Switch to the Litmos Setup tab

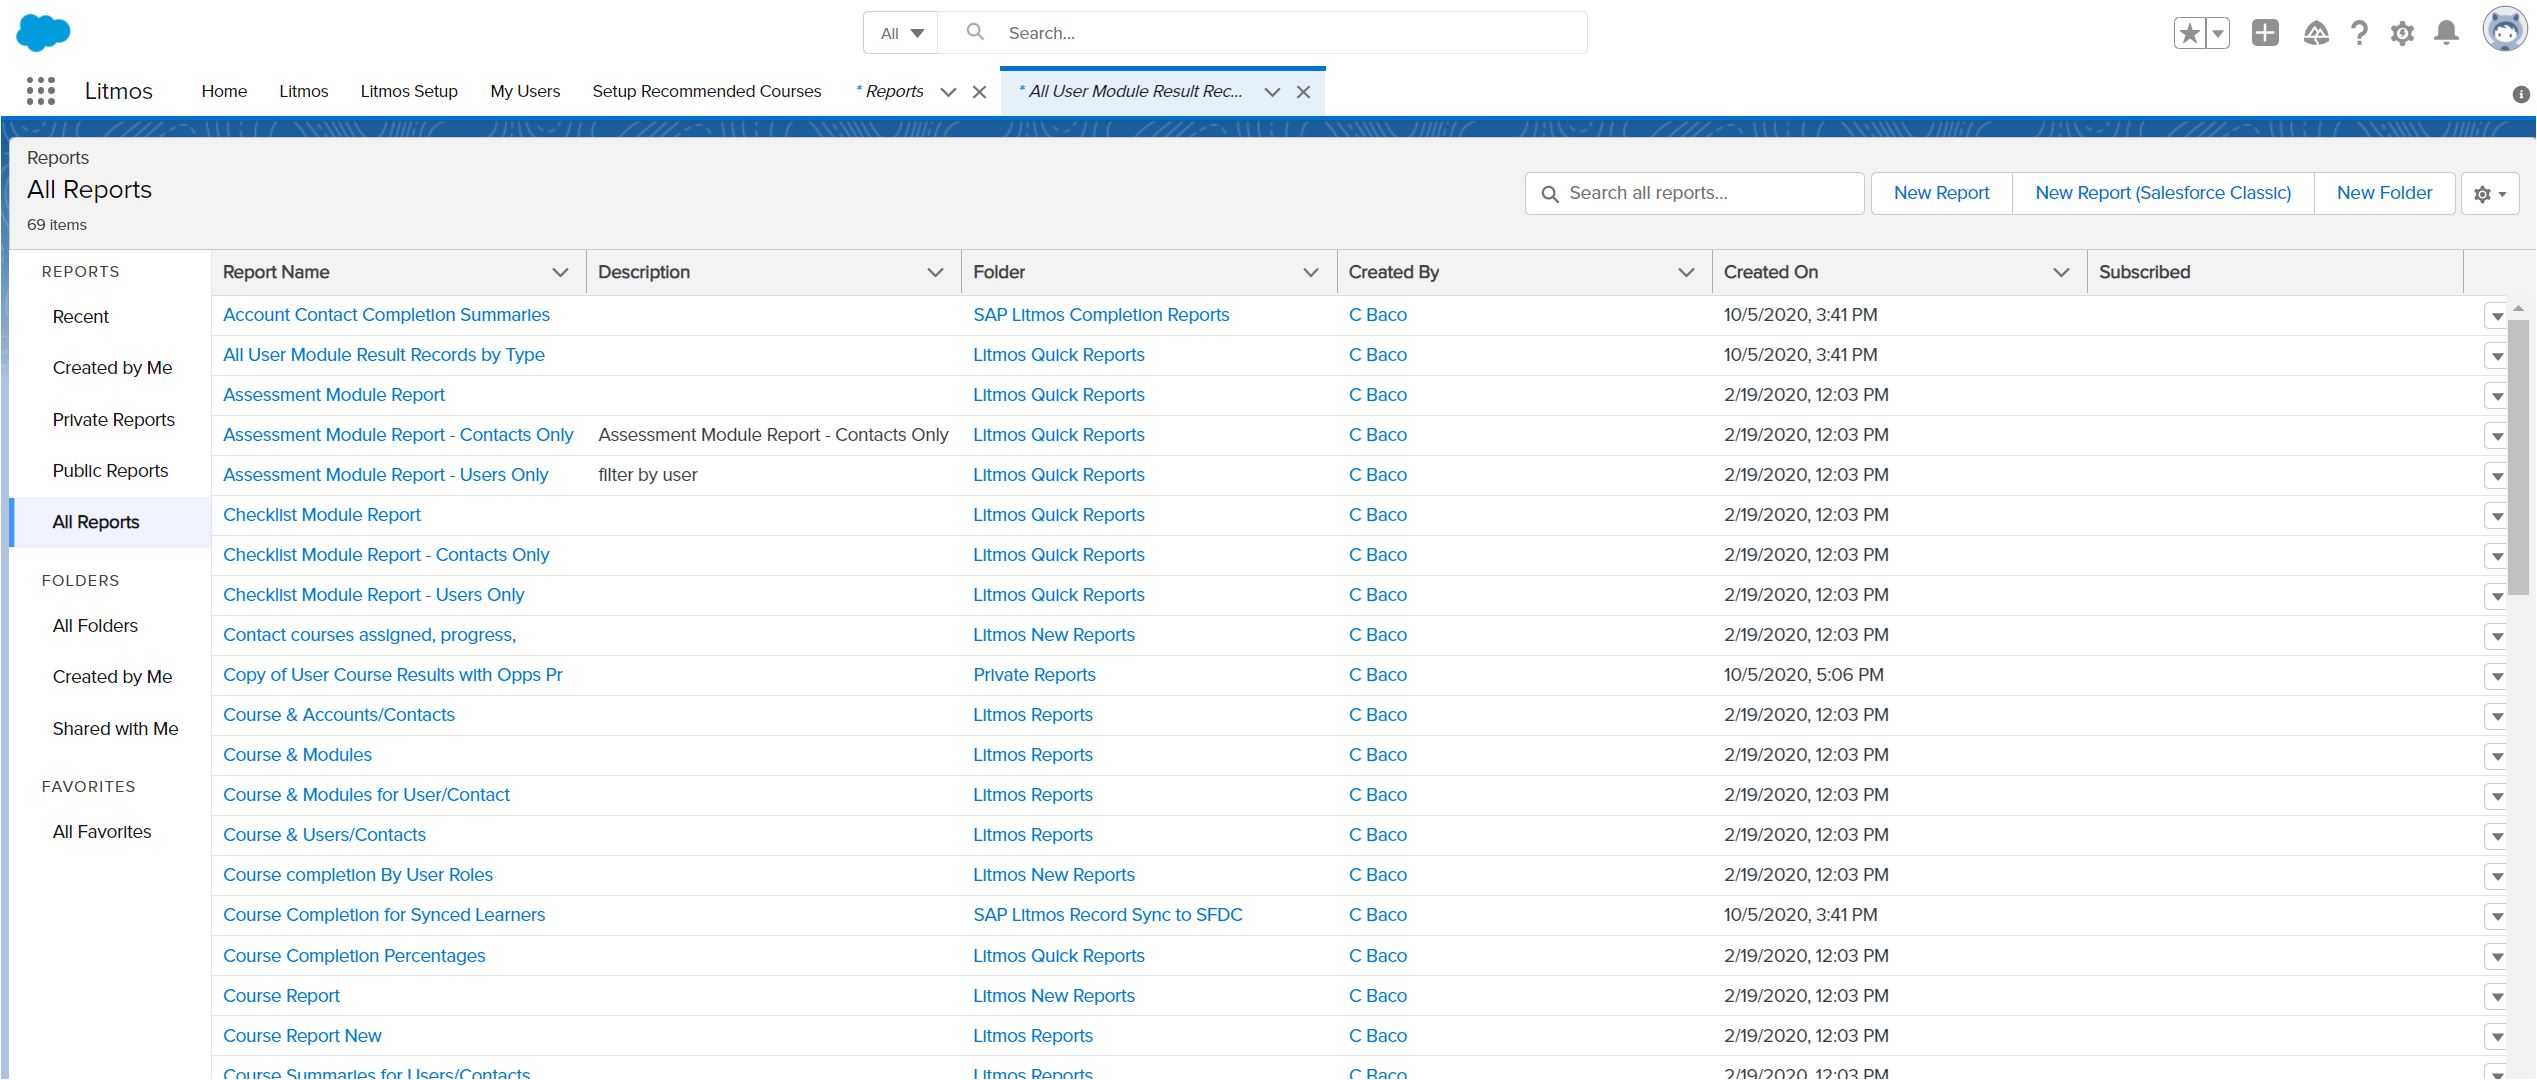coord(408,91)
